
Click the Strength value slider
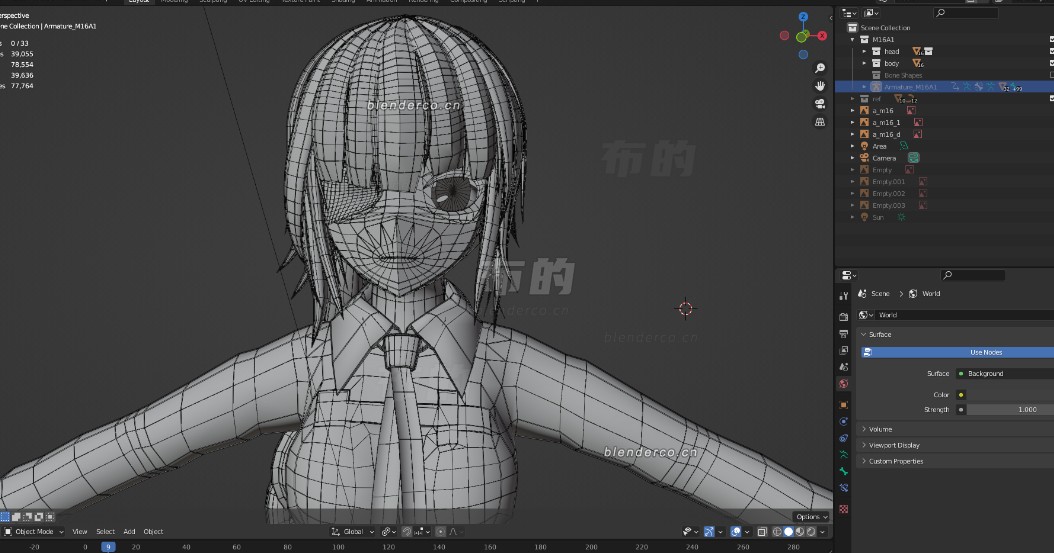pos(1010,409)
